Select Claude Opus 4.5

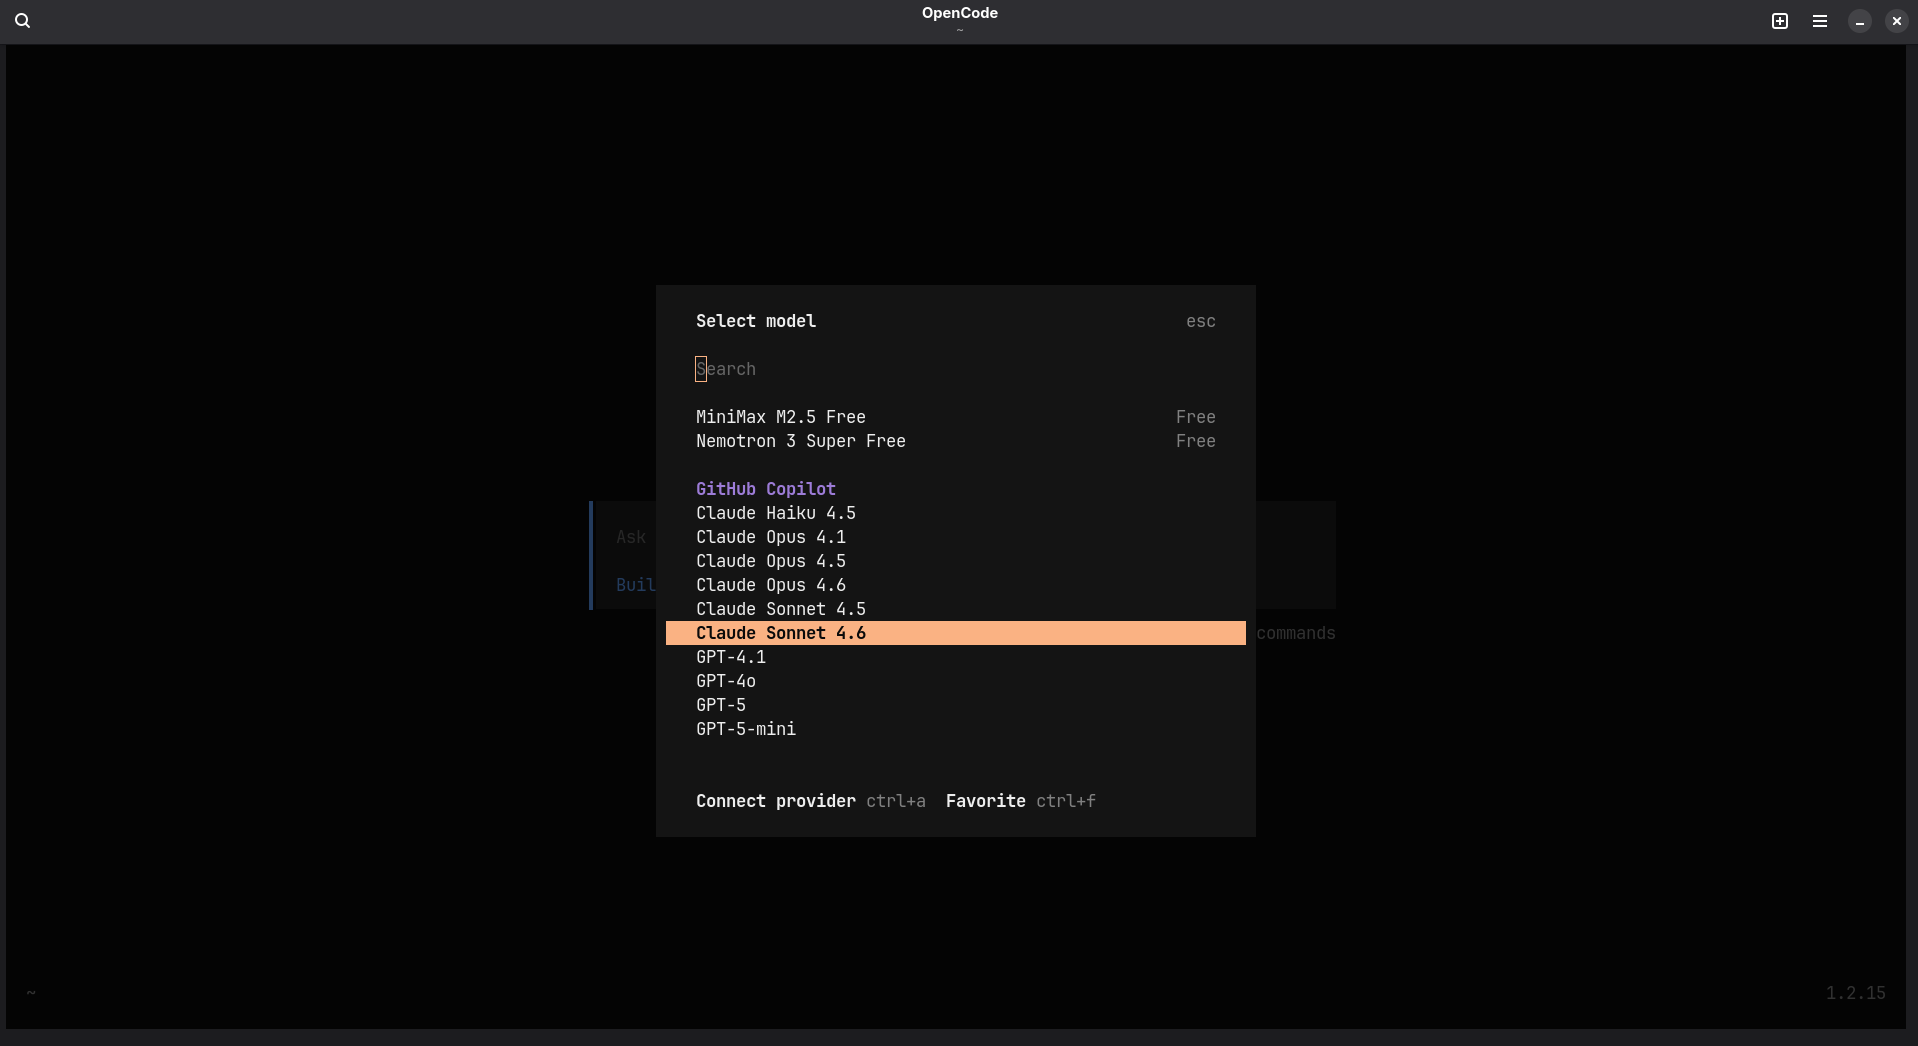point(771,561)
